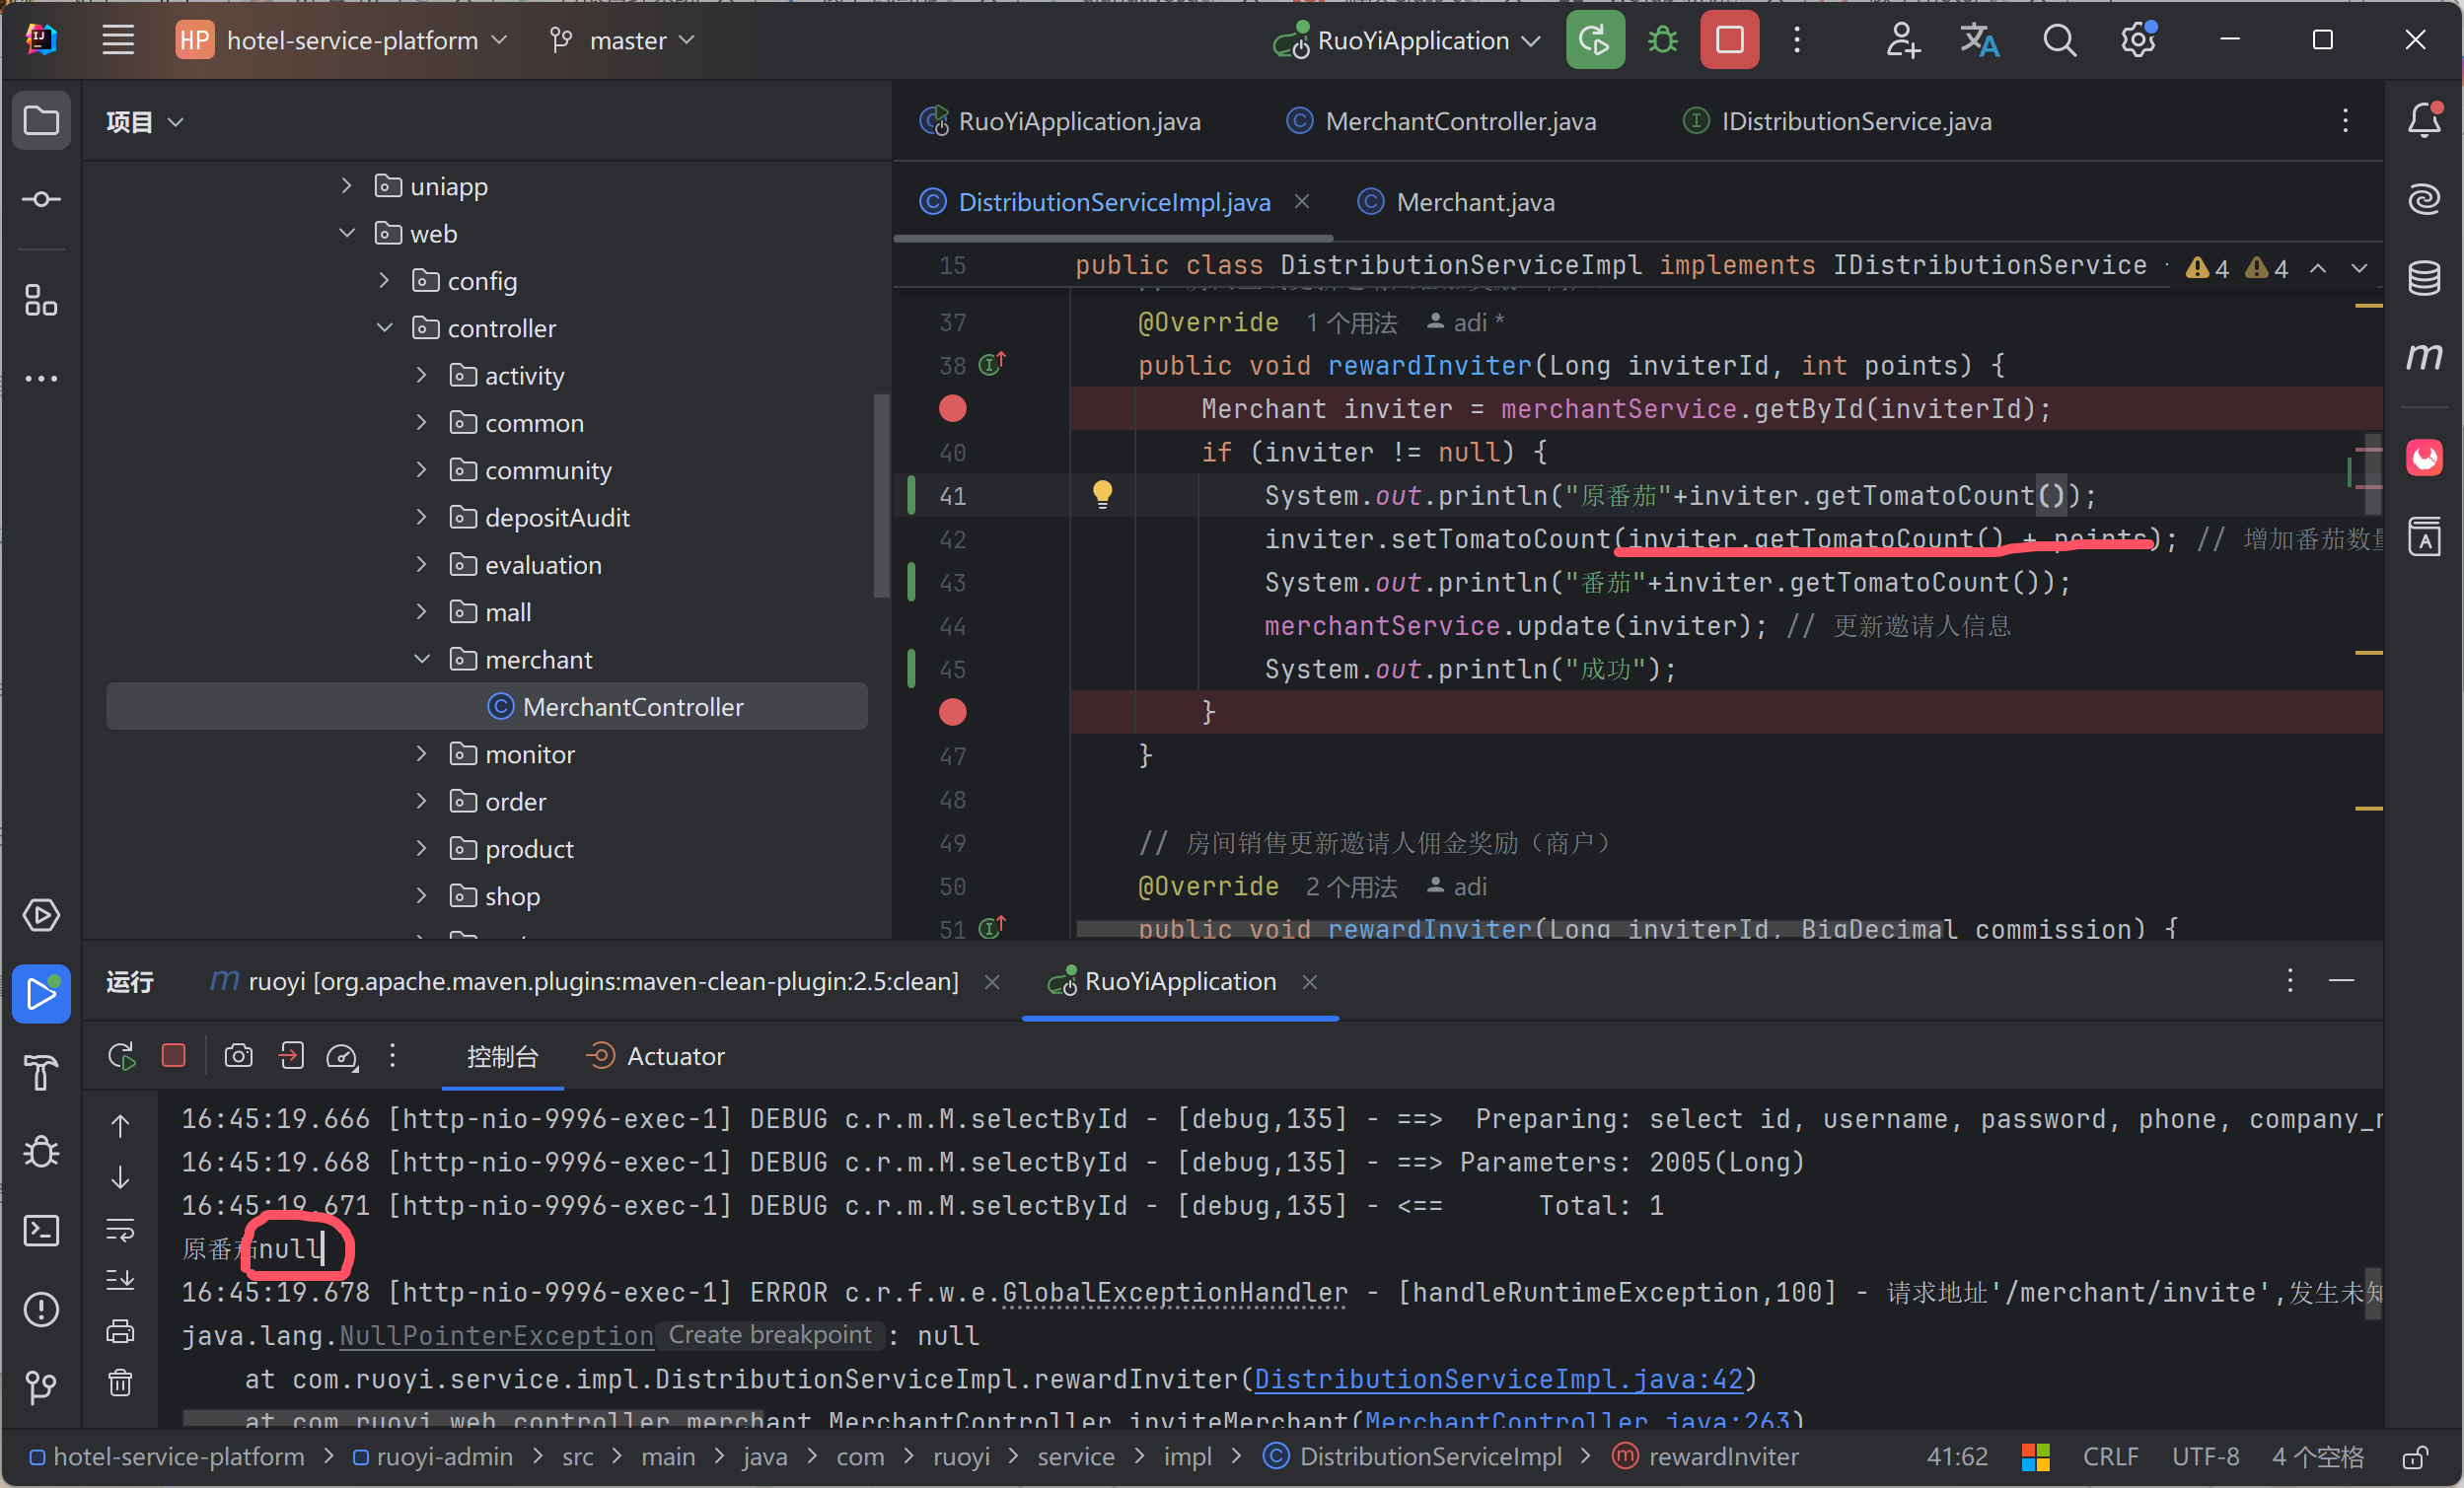
Task: Open Git tool window in the left sidebar
Action: pyautogui.click(x=41, y=1387)
